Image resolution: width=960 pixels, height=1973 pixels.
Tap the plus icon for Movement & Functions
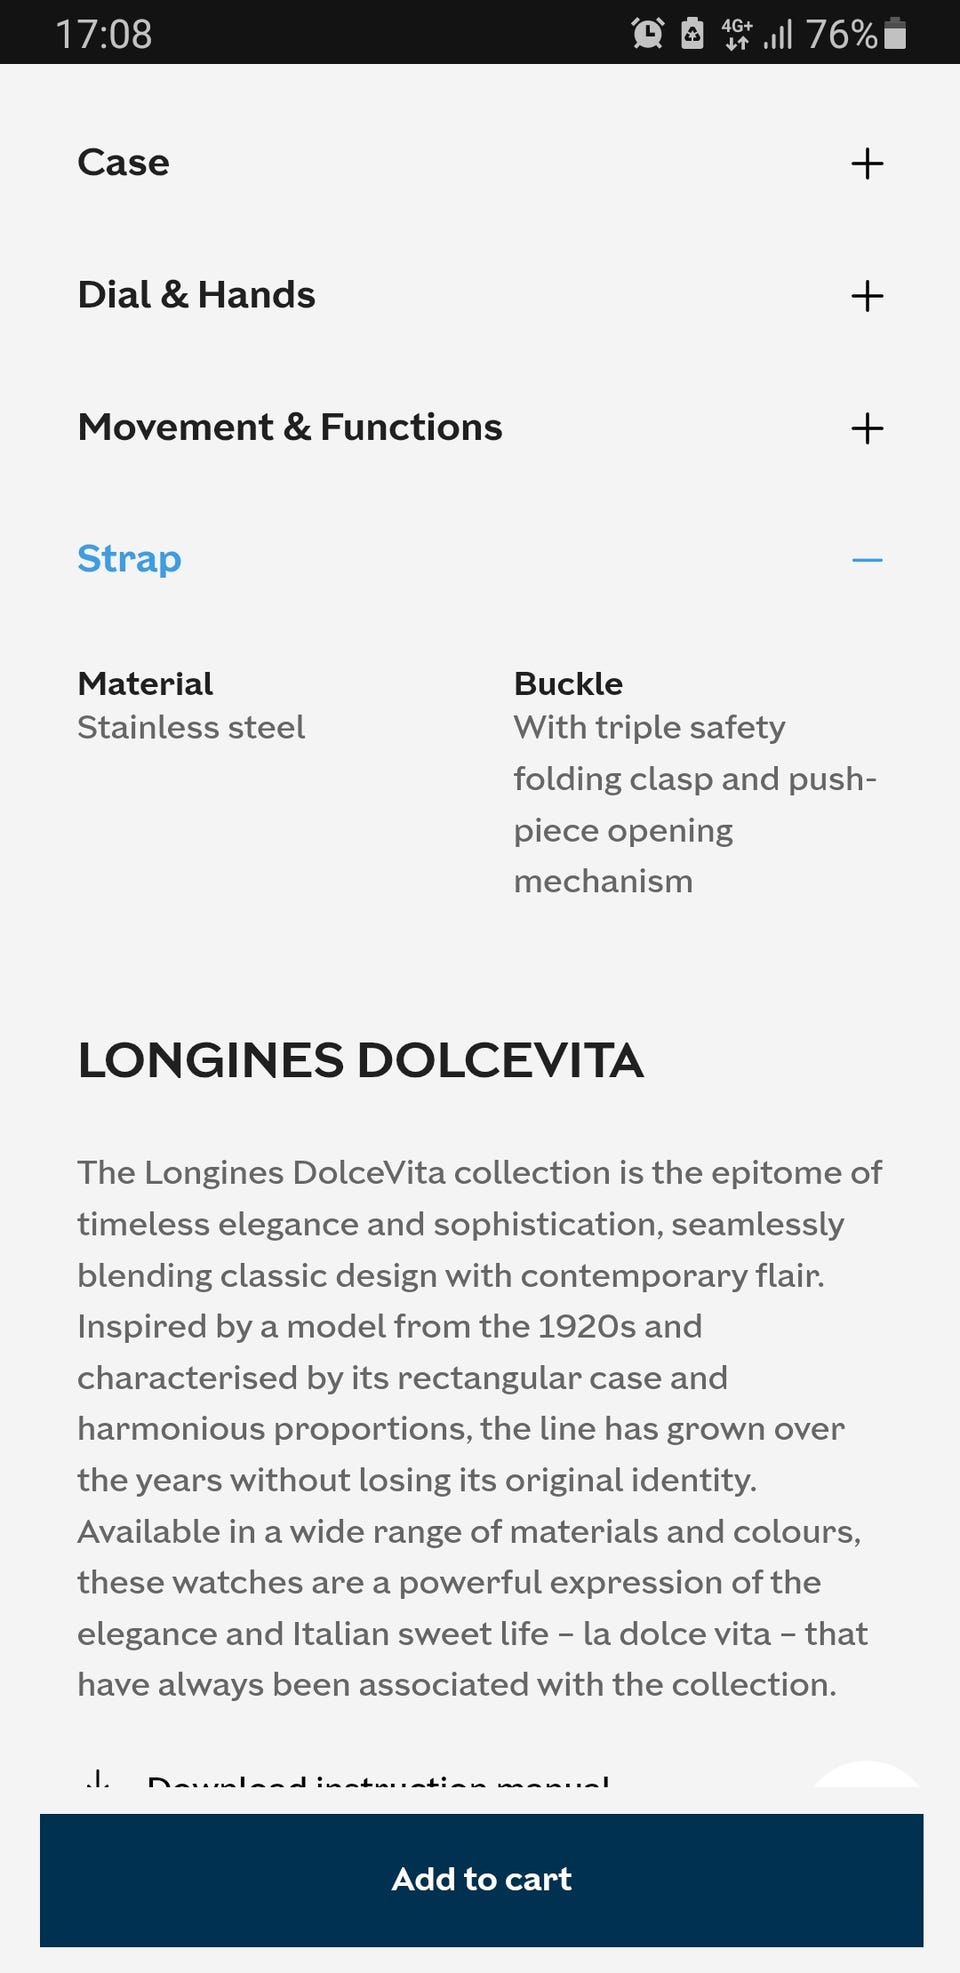click(867, 428)
